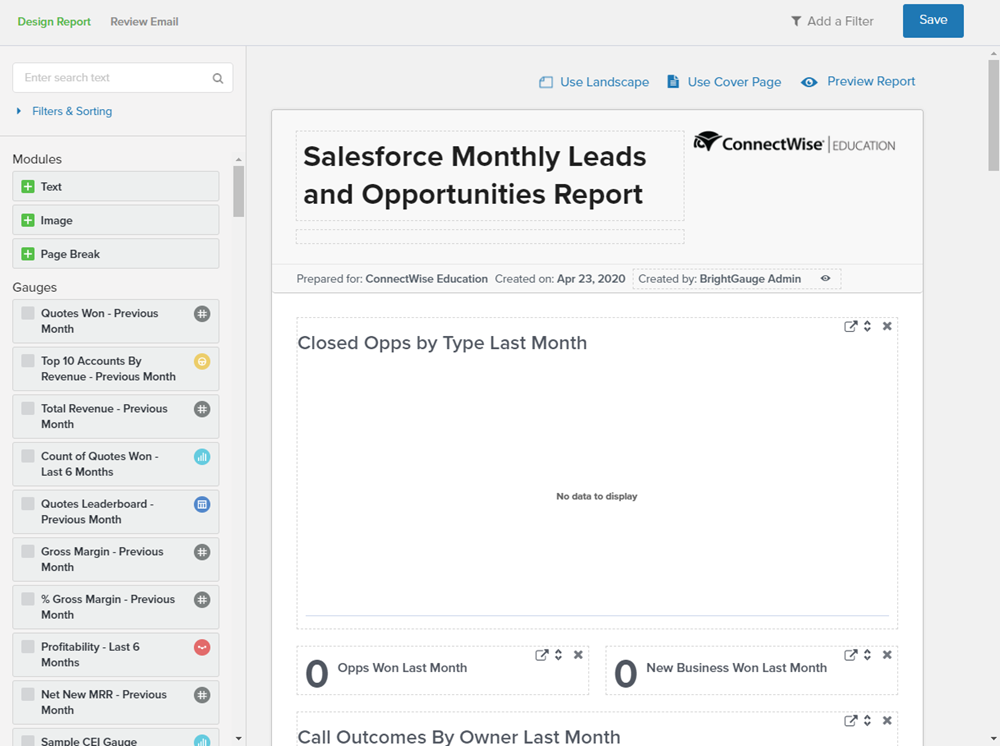Switch to Design Report tab

click(54, 22)
